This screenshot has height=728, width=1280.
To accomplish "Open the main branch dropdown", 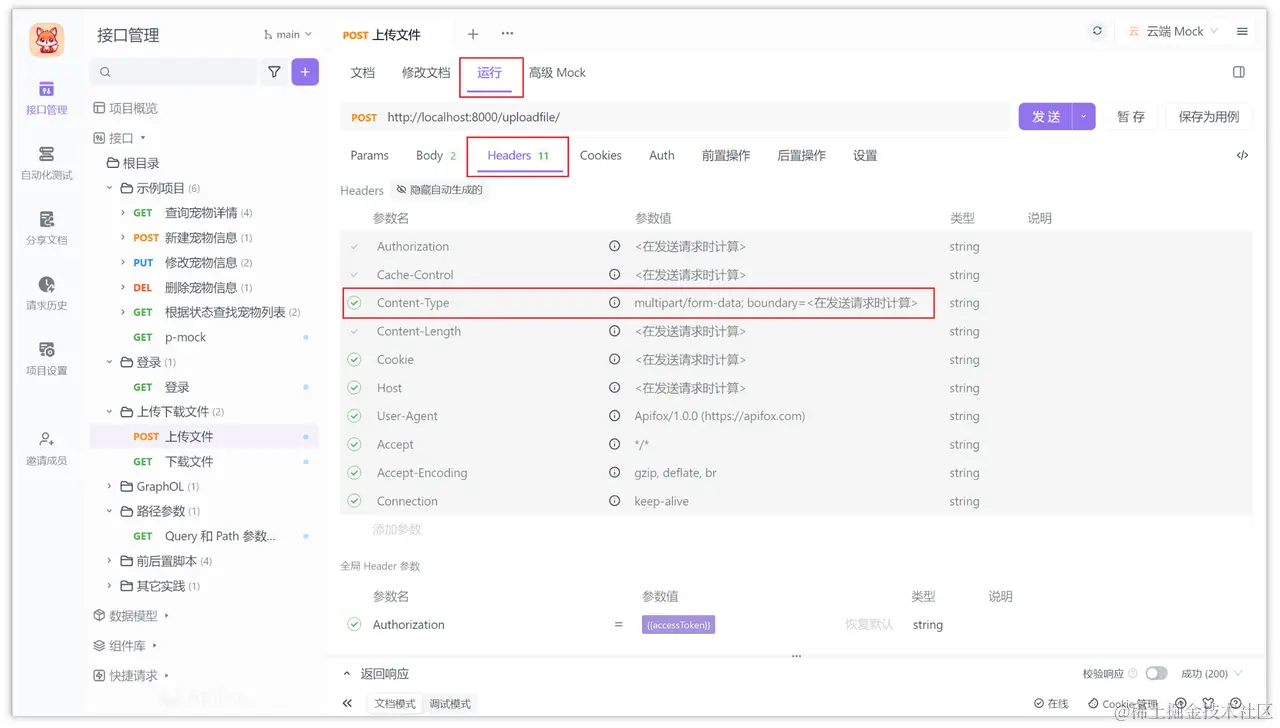I will 287,33.
